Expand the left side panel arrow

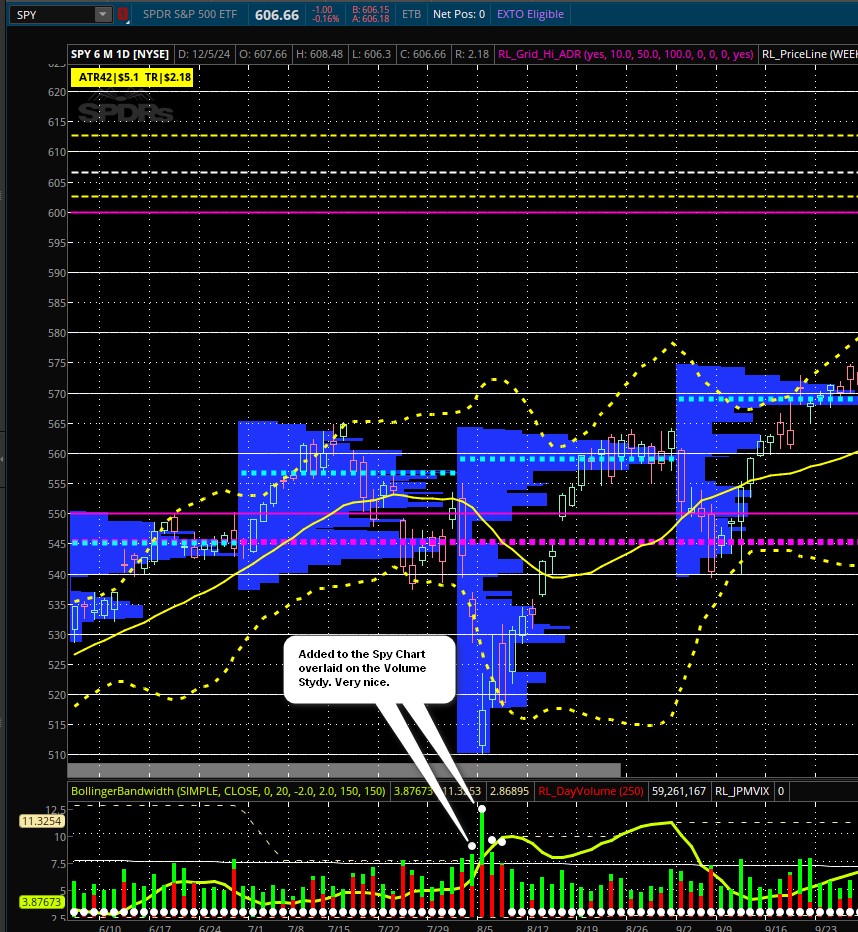[x=3, y=458]
